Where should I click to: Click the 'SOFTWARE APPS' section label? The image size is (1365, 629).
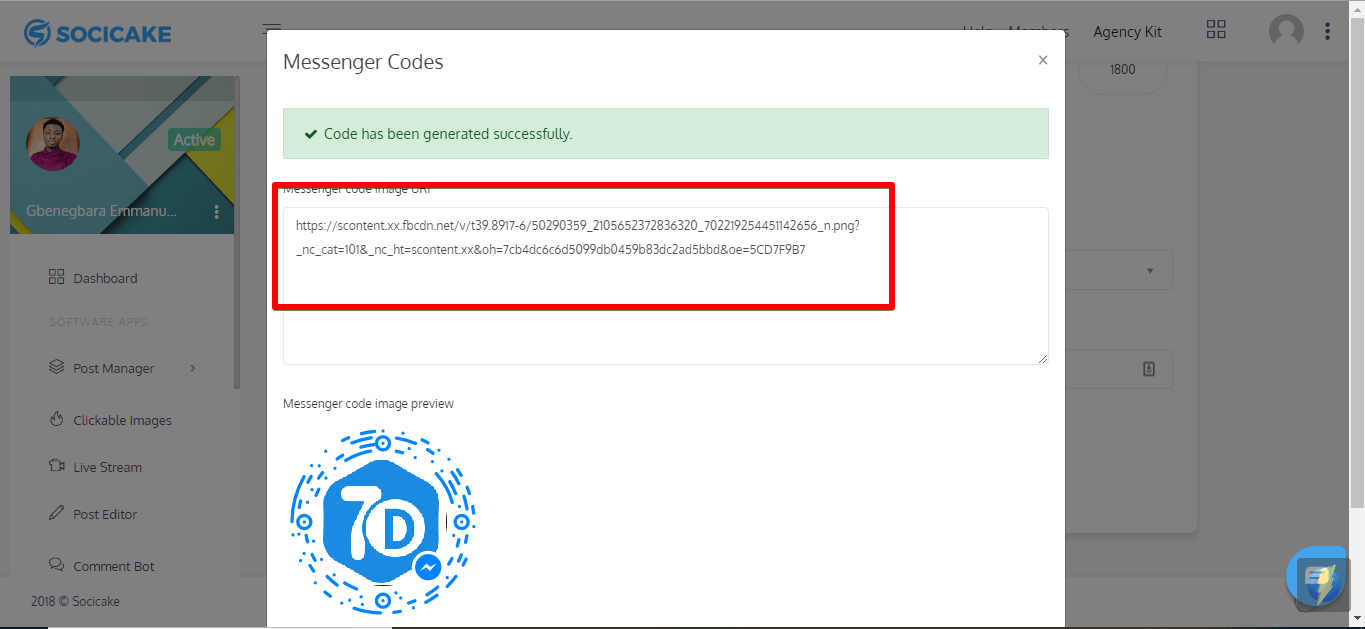[x=98, y=322]
